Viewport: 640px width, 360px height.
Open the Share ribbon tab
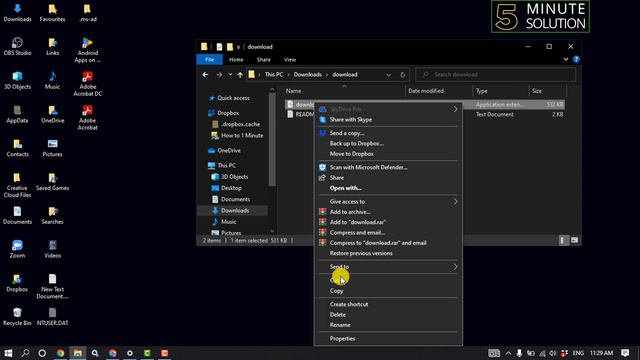[x=263, y=60]
